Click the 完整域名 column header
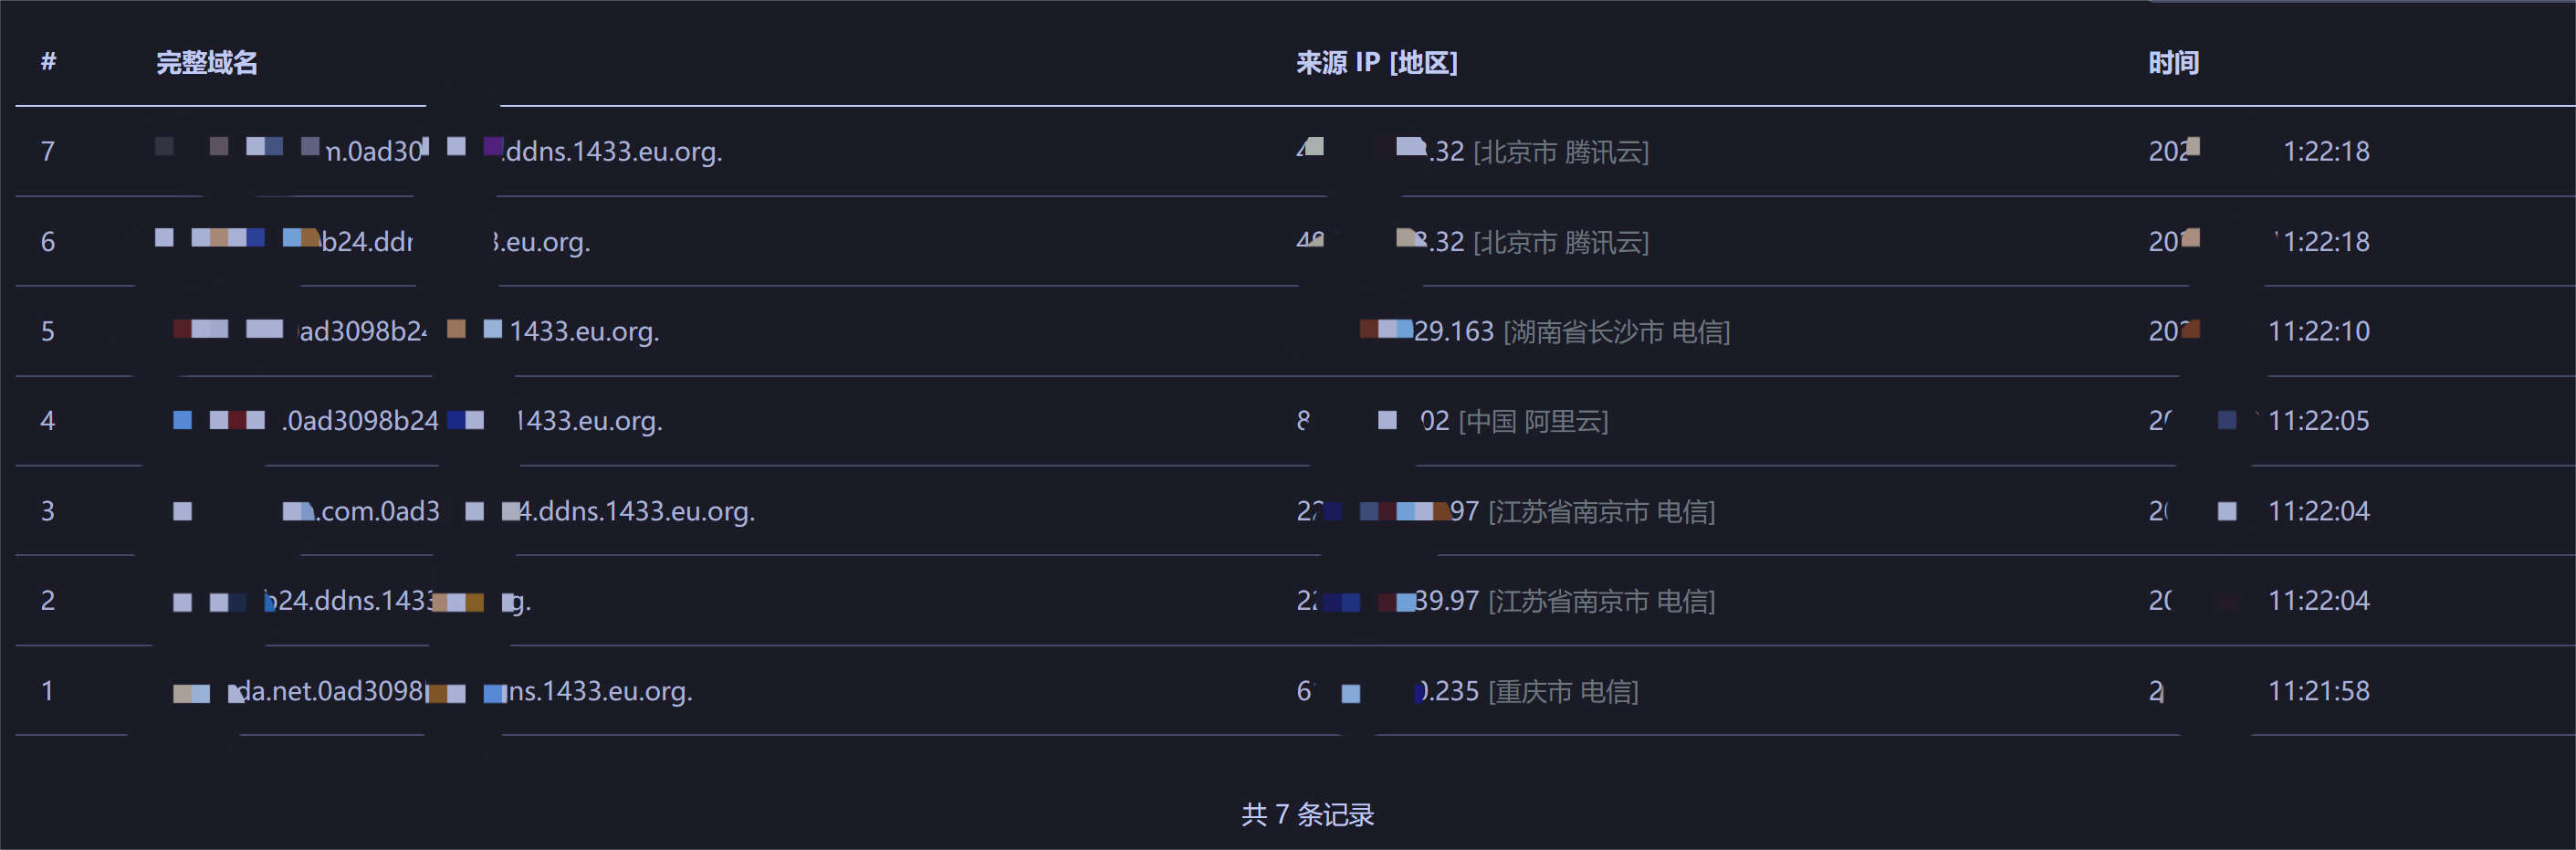 click(x=207, y=63)
